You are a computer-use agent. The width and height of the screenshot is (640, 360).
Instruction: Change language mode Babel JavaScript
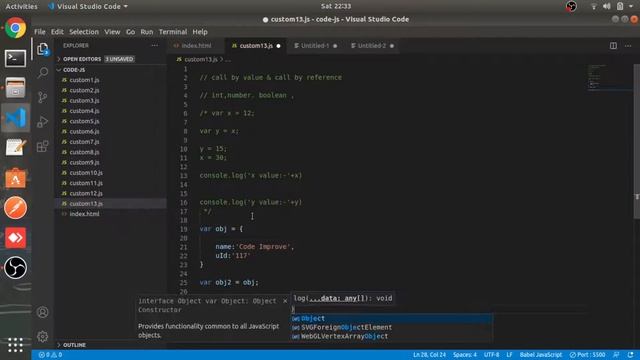(540, 355)
